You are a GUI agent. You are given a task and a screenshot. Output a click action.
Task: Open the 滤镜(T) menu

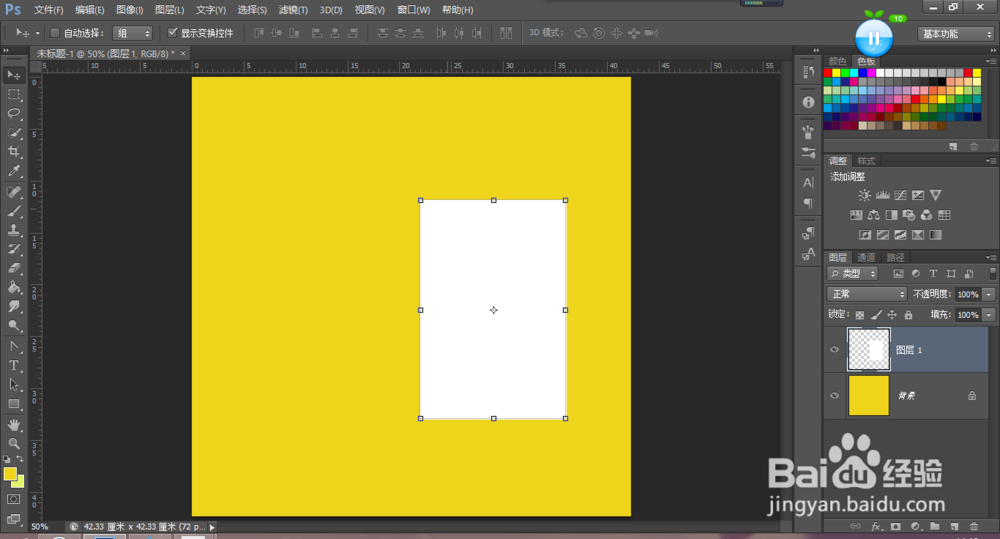(x=293, y=10)
